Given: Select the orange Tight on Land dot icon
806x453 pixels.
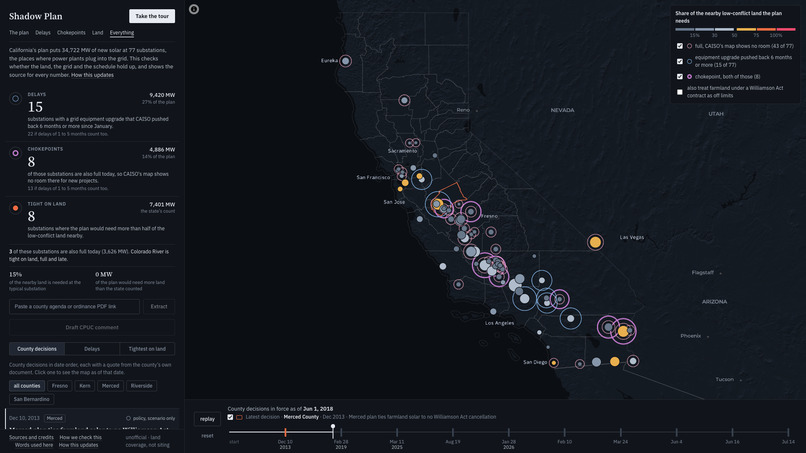Looking at the screenshot, I should pyautogui.click(x=15, y=208).
